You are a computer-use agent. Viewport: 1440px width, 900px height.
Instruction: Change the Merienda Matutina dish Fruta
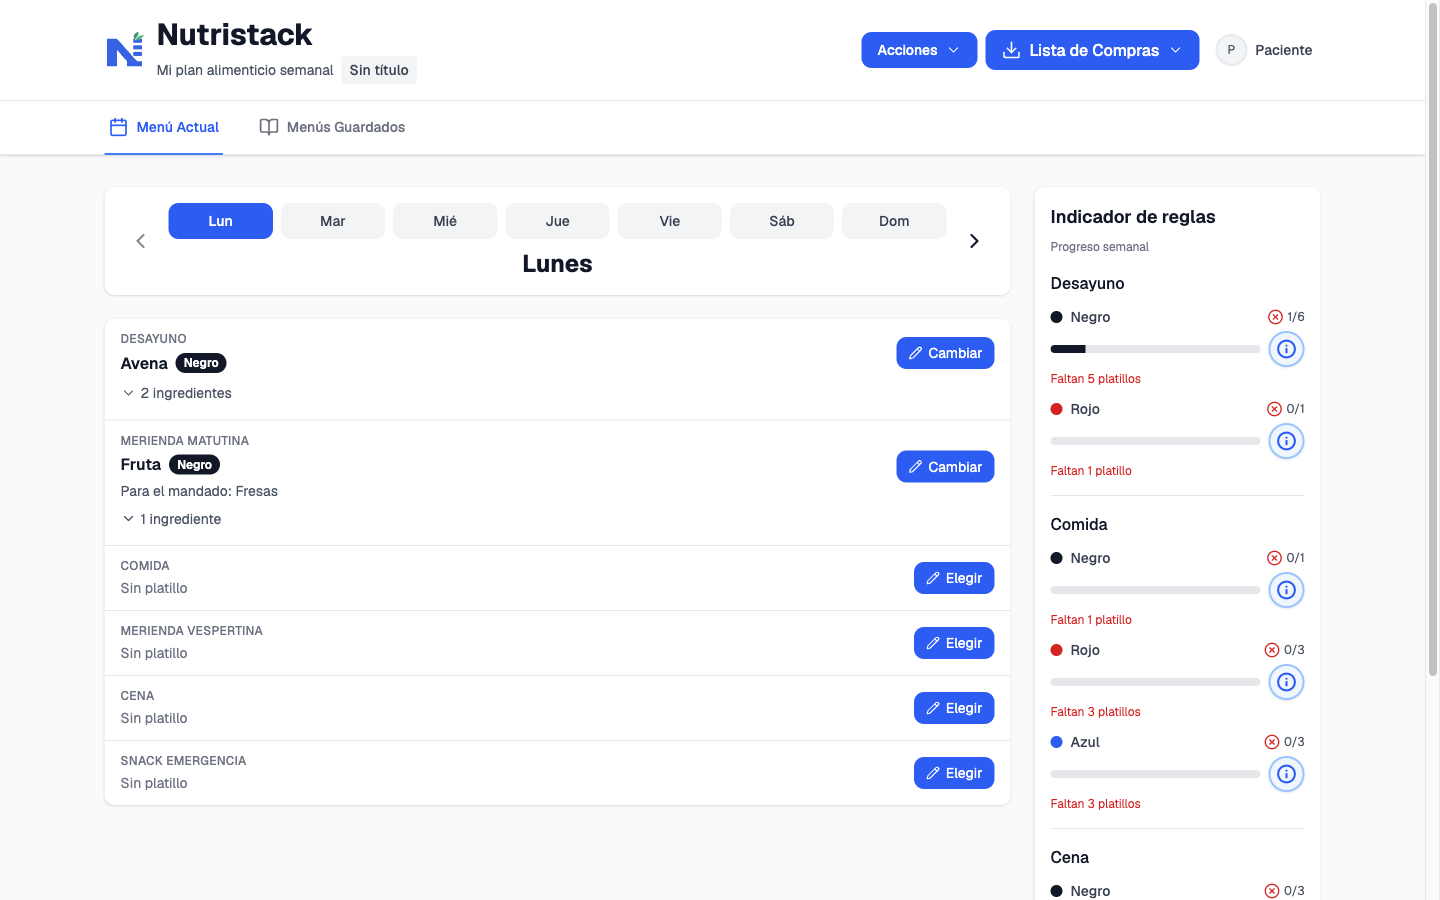pyautogui.click(x=945, y=467)
